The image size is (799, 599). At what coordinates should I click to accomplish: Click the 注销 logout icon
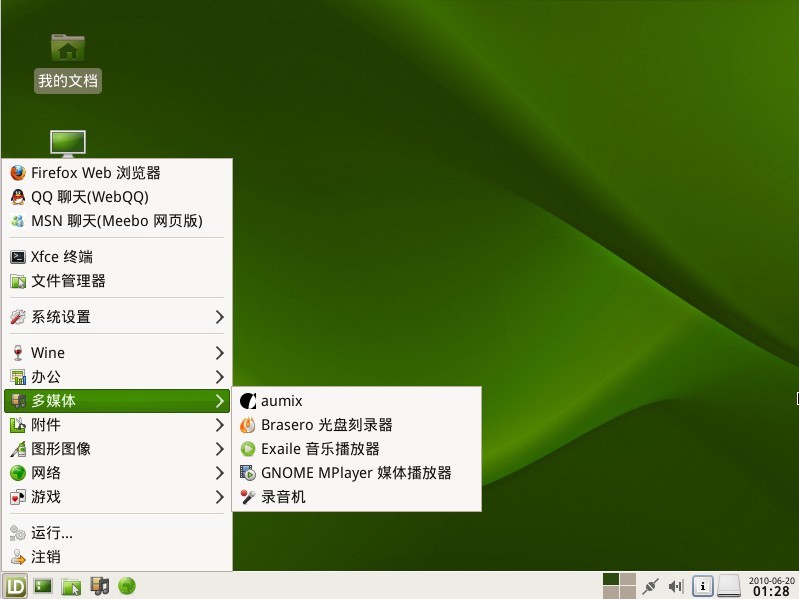tap(18, 557)
